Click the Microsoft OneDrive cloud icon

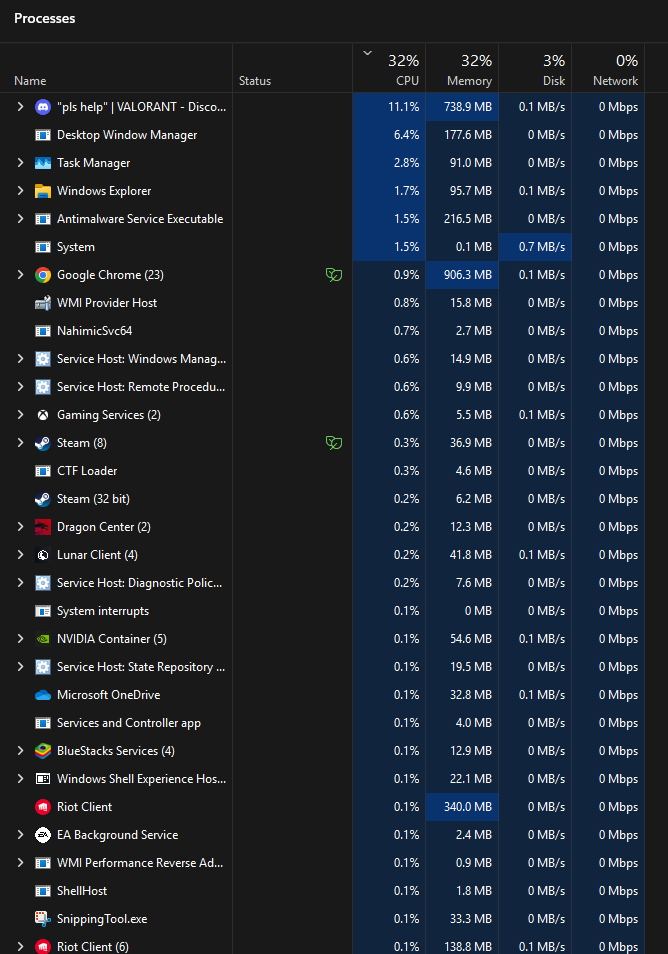[x=43, y=695]
